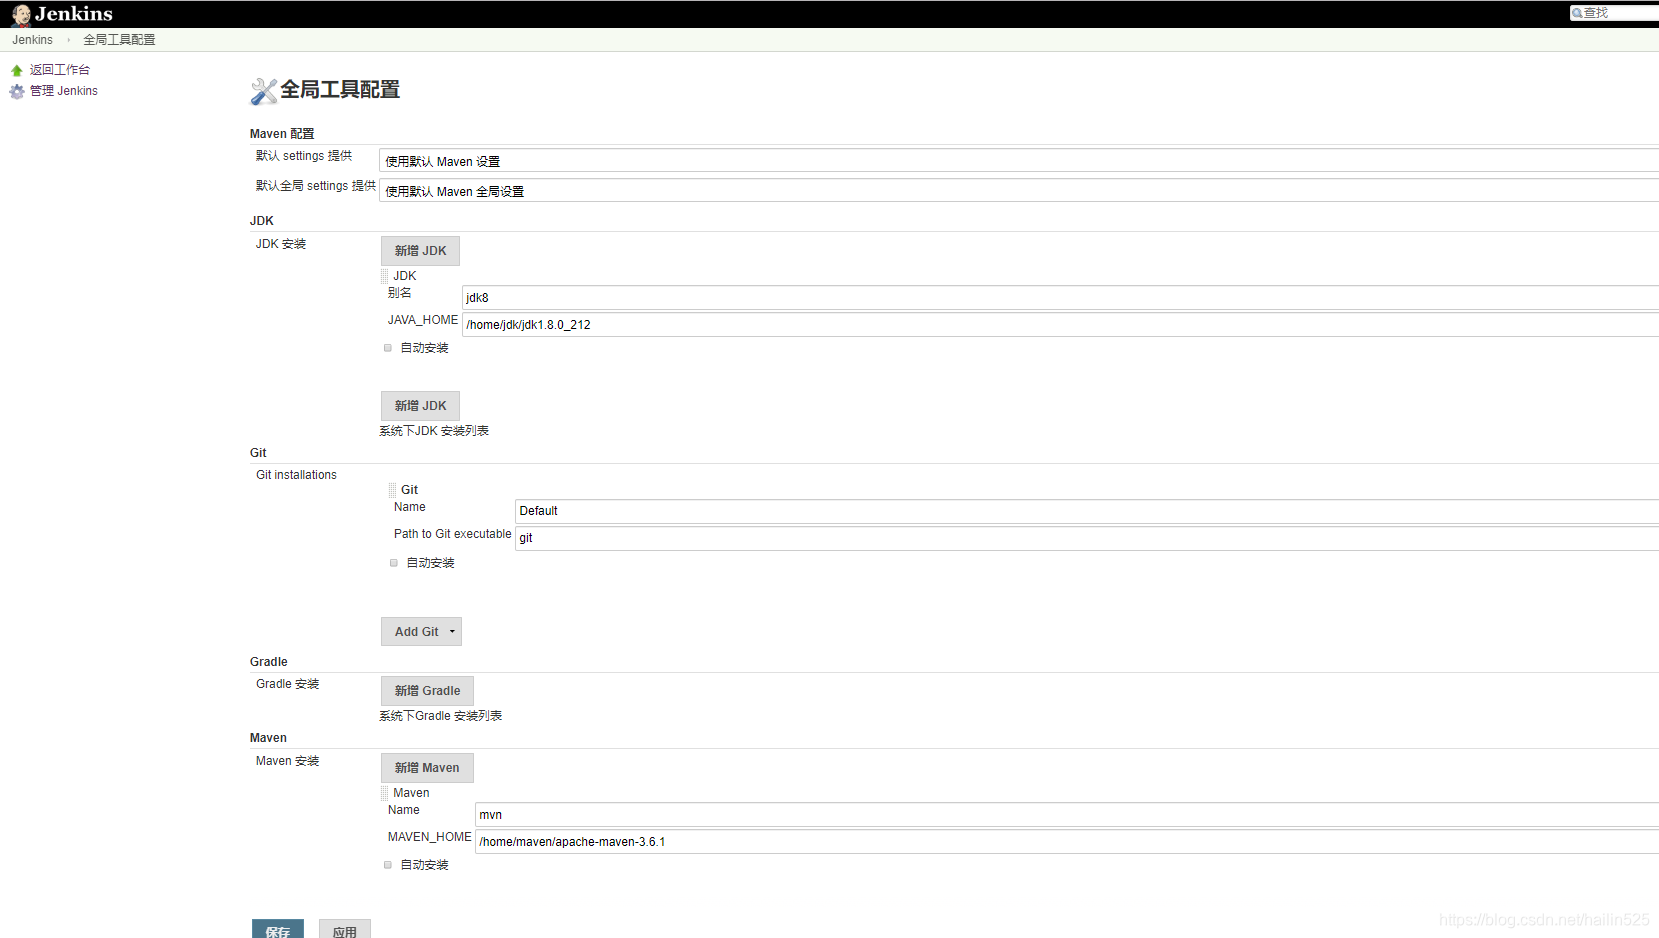Viewport: 1659px width, 938px height.
Task: Click the Gradle 安装 label
Action: click(x=288, y=684)
